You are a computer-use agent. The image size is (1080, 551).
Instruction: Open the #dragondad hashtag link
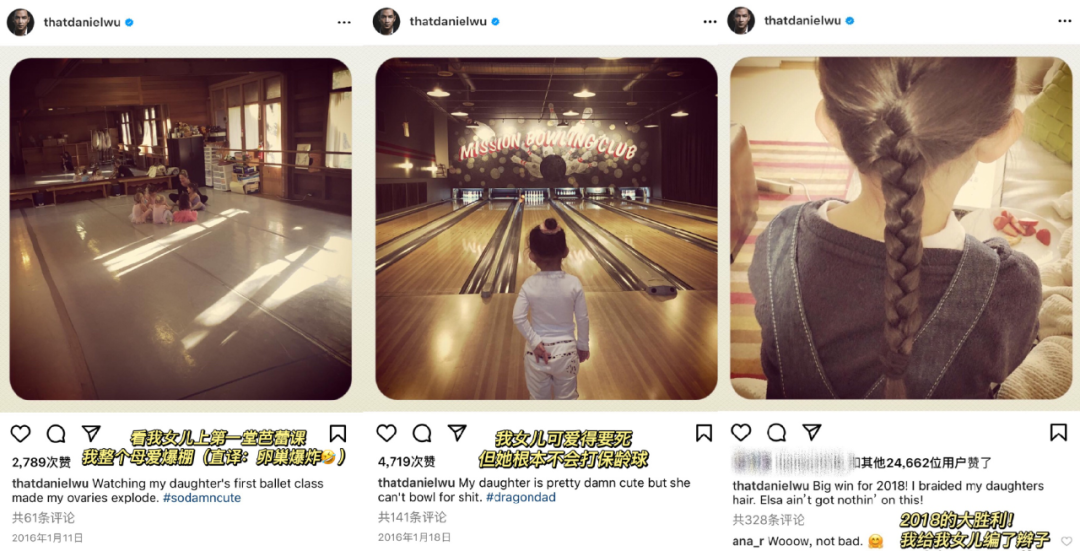click(521, 497)
